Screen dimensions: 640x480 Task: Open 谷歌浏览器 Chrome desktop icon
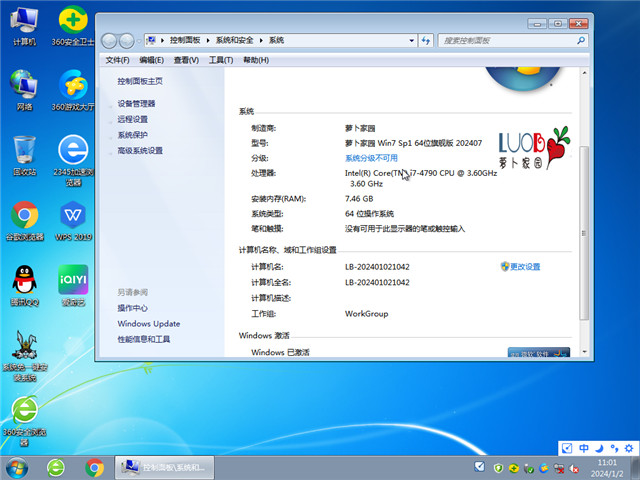pyautogui.click(x=24, y=220)
